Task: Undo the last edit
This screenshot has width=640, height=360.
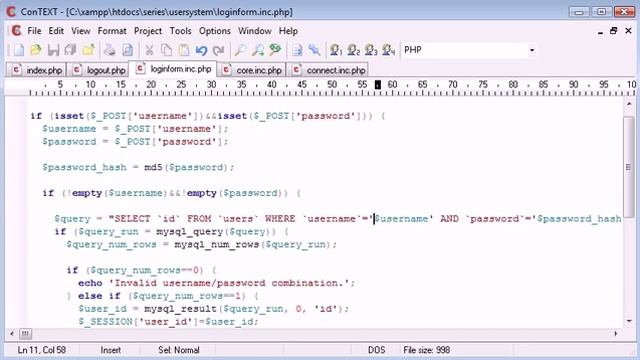Action: coord(201,50)
